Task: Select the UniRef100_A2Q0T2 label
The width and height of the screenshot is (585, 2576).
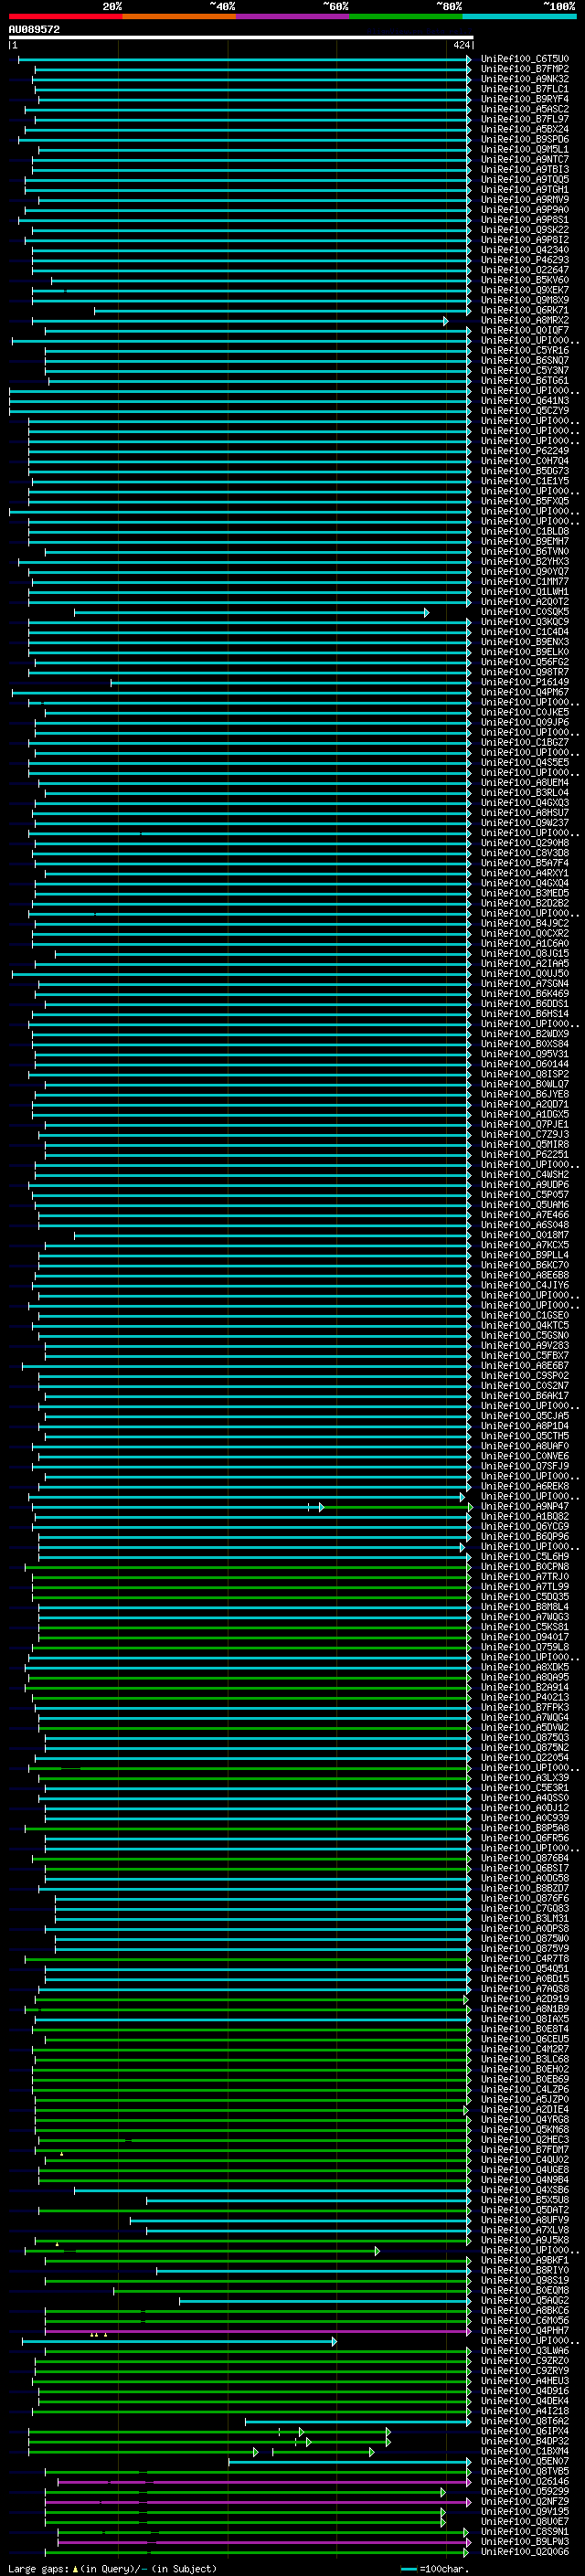Action: tap(524, 602)
